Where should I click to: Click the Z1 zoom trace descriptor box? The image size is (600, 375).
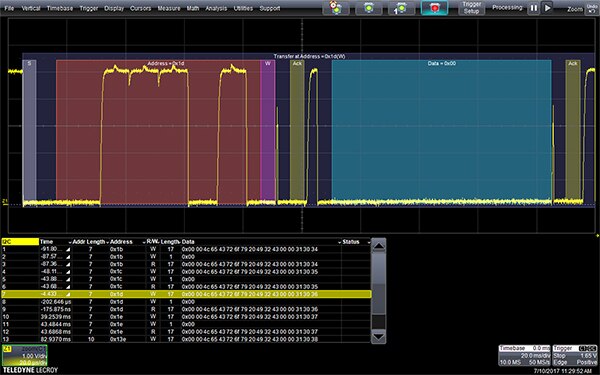click(24, 355)
